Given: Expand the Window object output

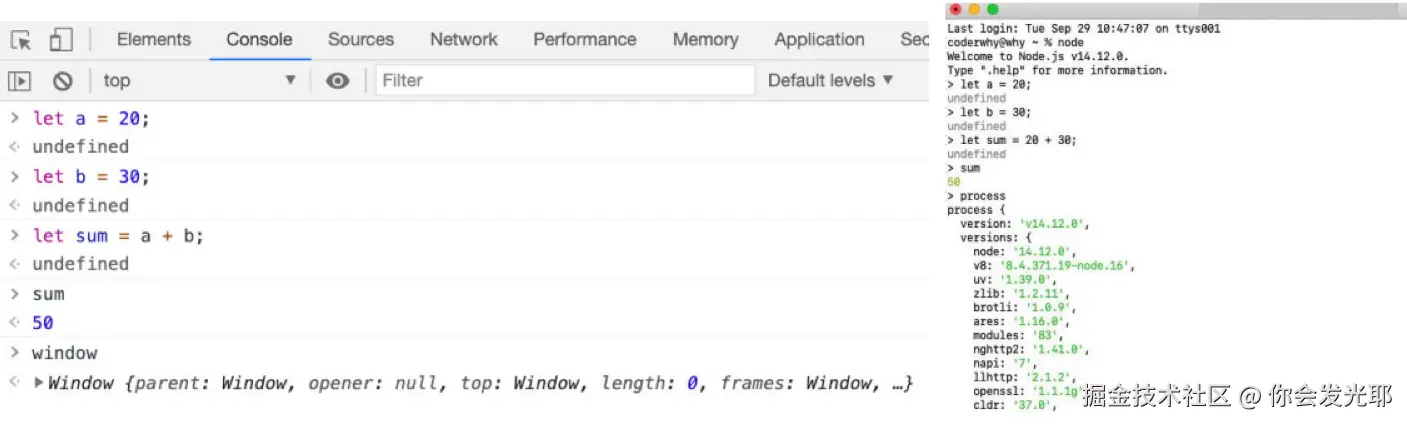Looking at the screenshot, I should pos(39,383).
